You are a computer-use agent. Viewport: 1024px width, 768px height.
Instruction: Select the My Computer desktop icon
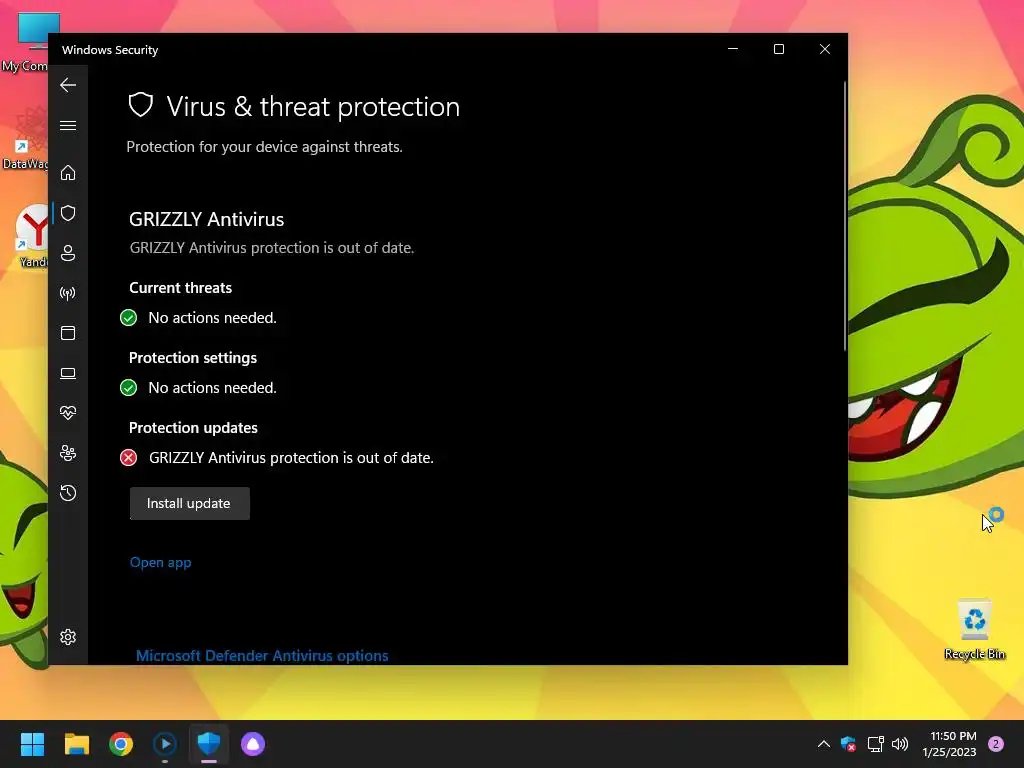25,42
